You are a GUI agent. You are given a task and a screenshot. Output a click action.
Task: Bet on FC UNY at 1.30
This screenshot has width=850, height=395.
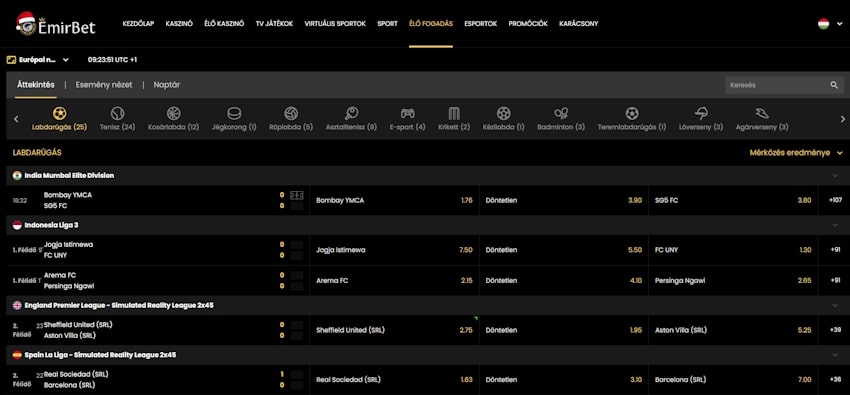733,250
